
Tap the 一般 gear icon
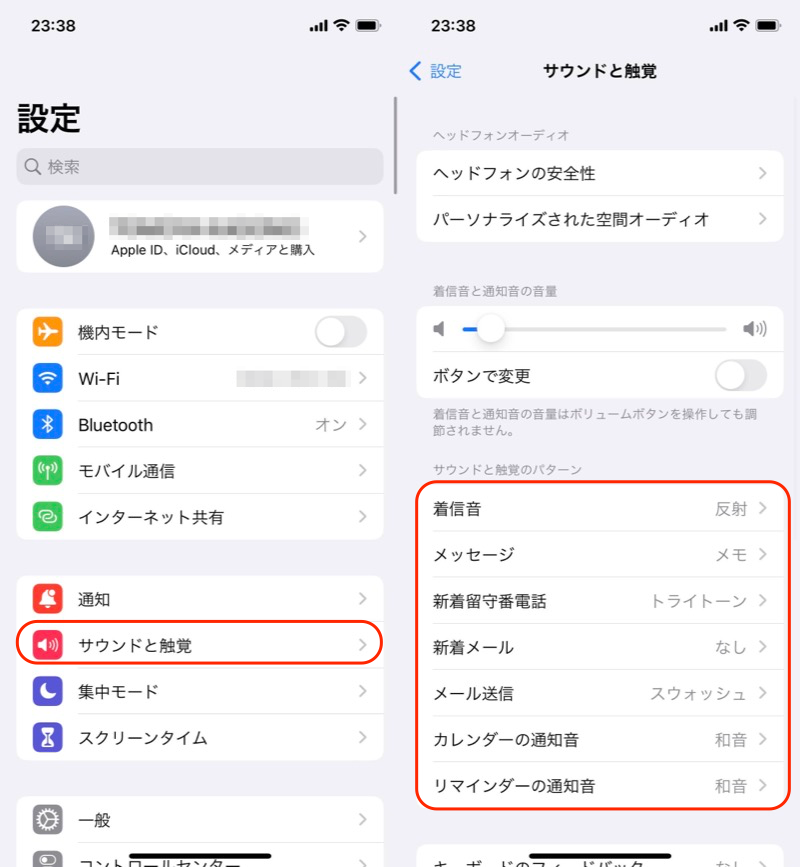(x=48, y=819)
